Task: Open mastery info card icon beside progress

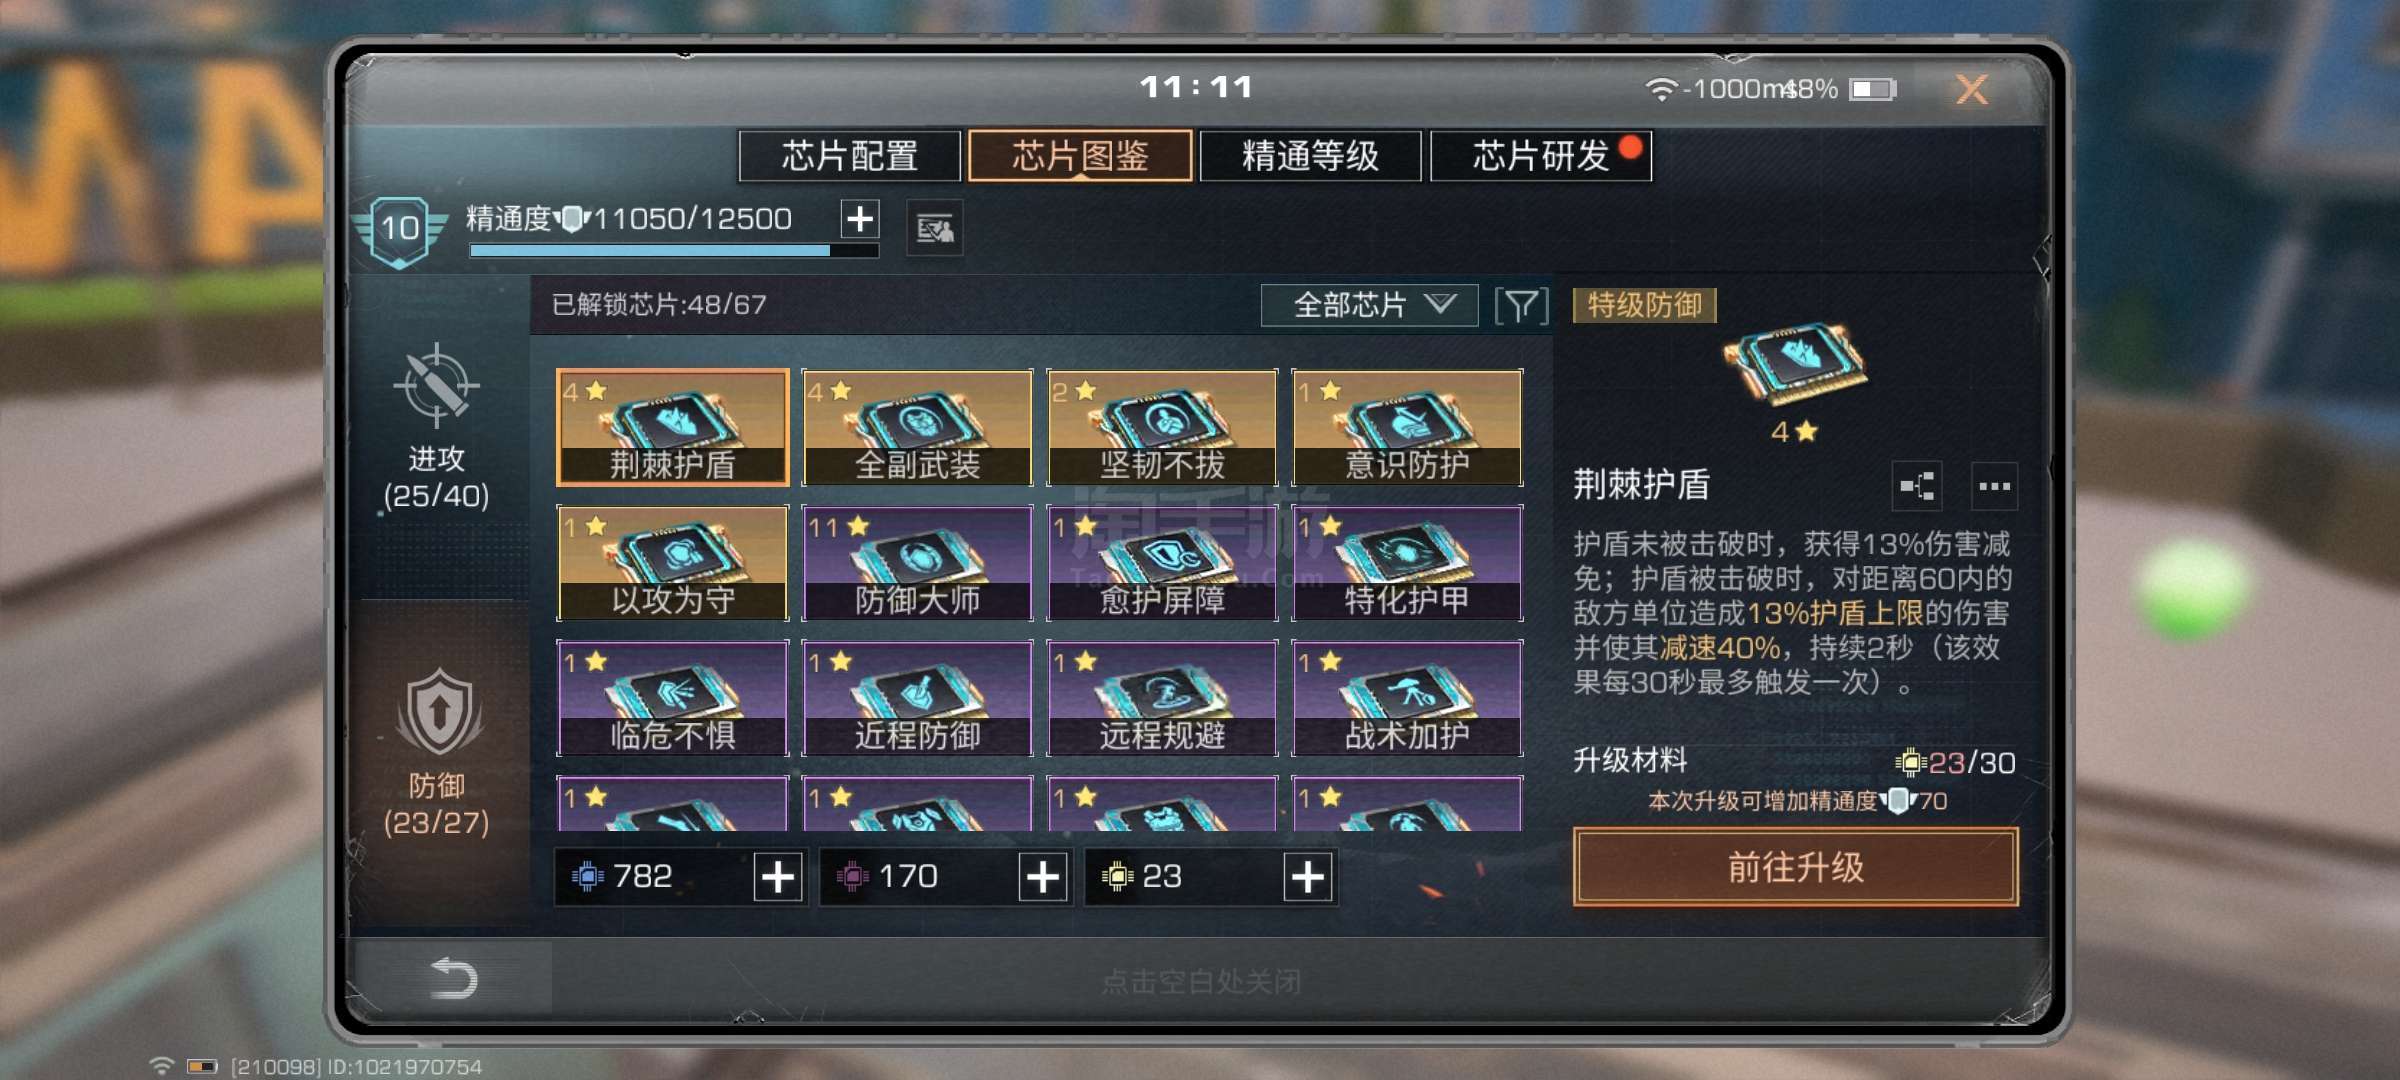Action: pos(935,229)
